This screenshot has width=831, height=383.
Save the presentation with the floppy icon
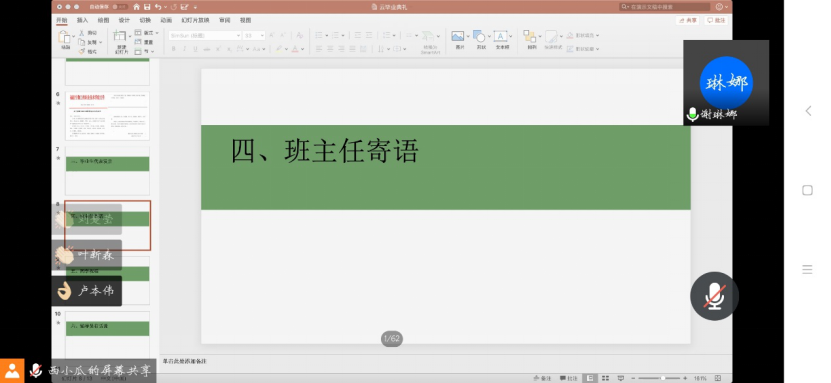tap(147, 7)
